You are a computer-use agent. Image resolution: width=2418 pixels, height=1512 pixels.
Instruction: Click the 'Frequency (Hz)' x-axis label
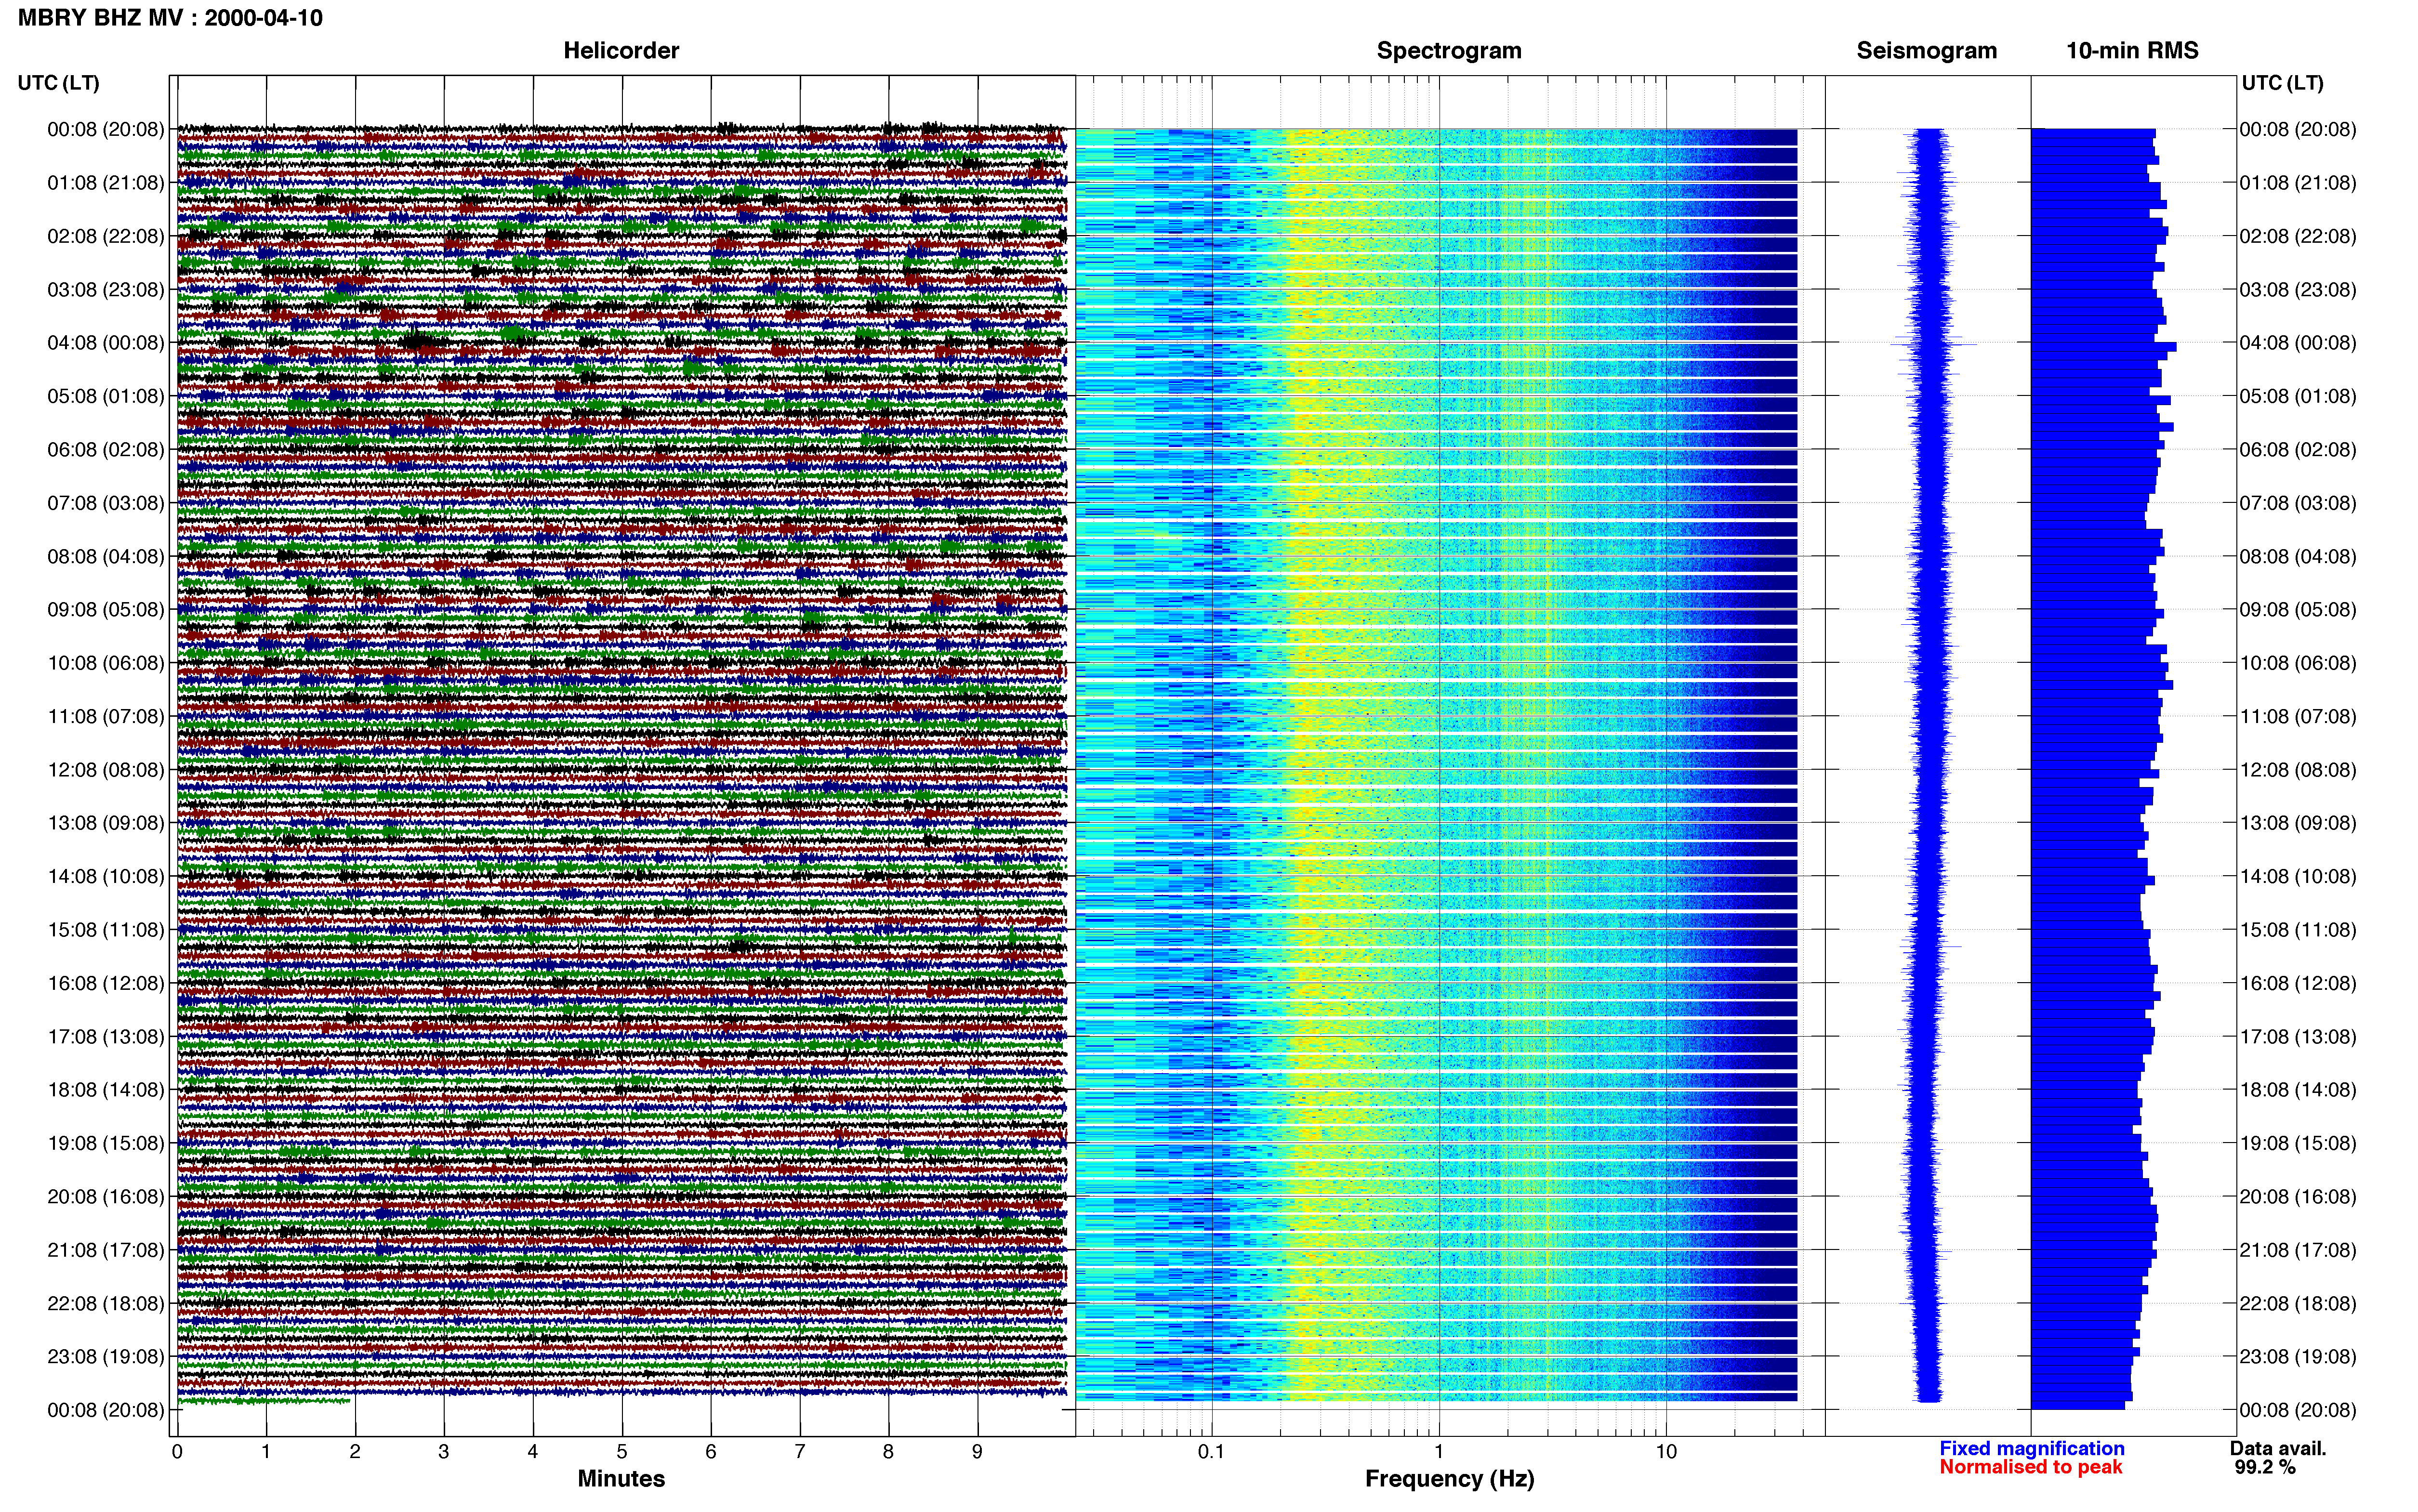(1449, 1478)
